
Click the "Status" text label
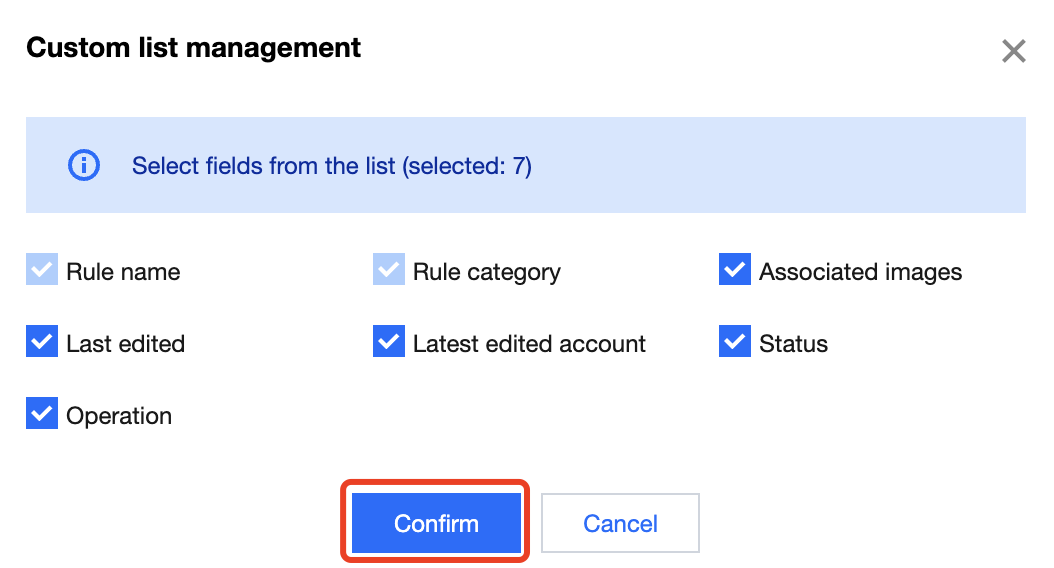pos(793,344)
